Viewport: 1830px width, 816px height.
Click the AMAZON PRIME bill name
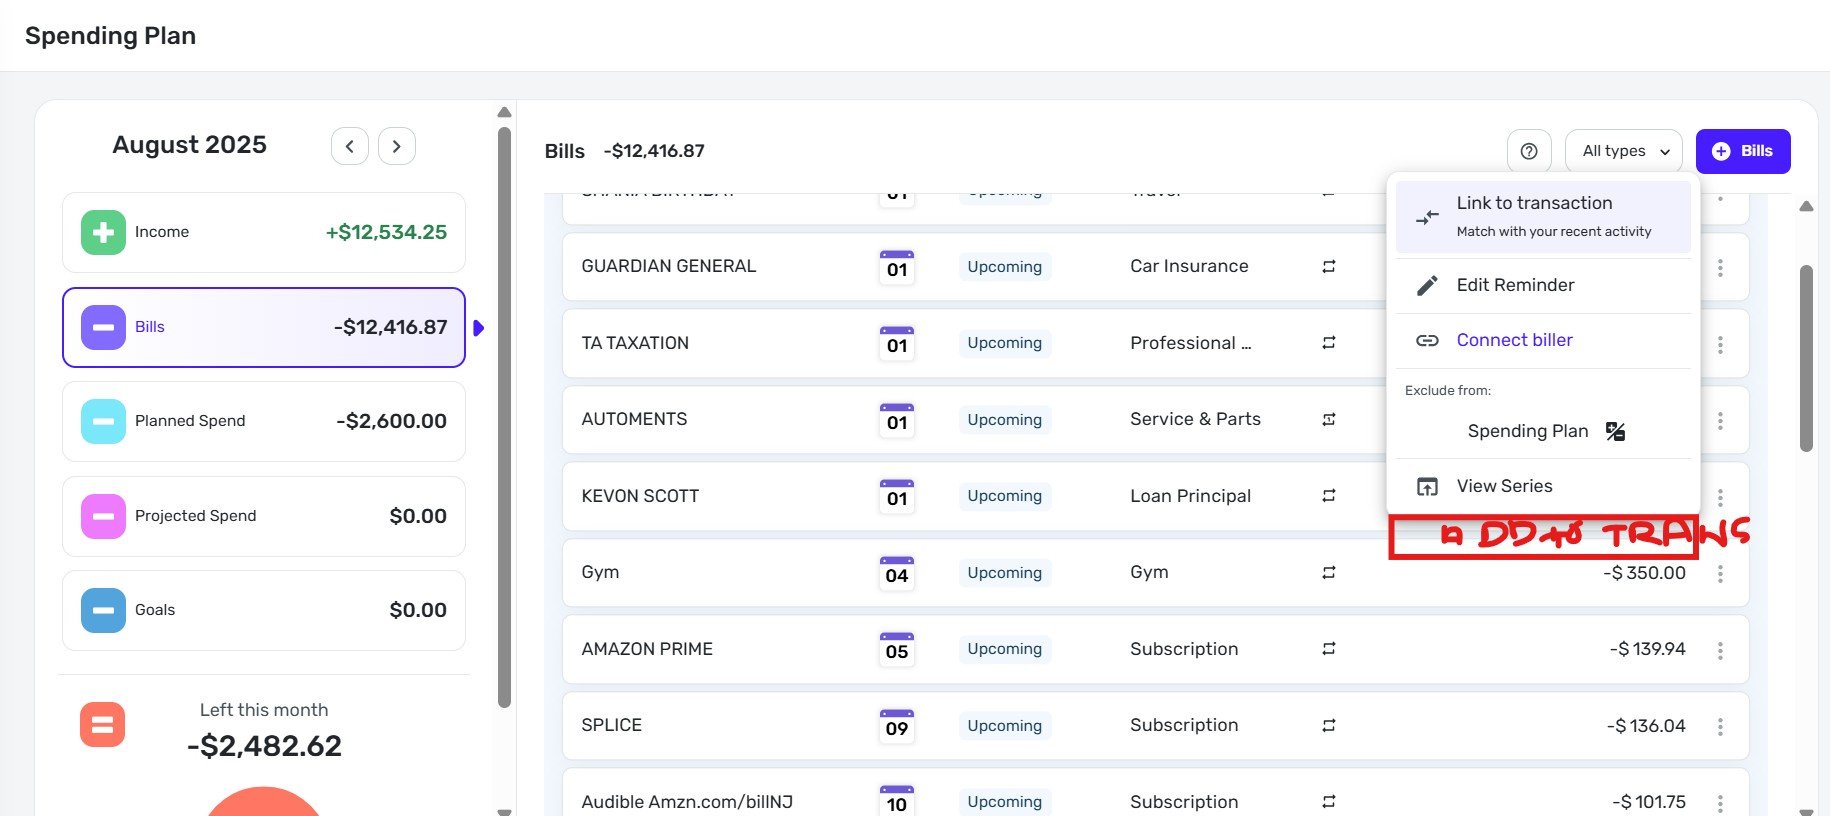647,649
